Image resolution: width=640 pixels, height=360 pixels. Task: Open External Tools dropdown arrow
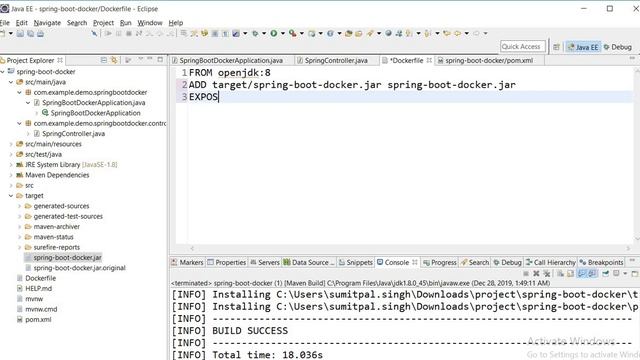pyautogui.click(x=302, y=33)
